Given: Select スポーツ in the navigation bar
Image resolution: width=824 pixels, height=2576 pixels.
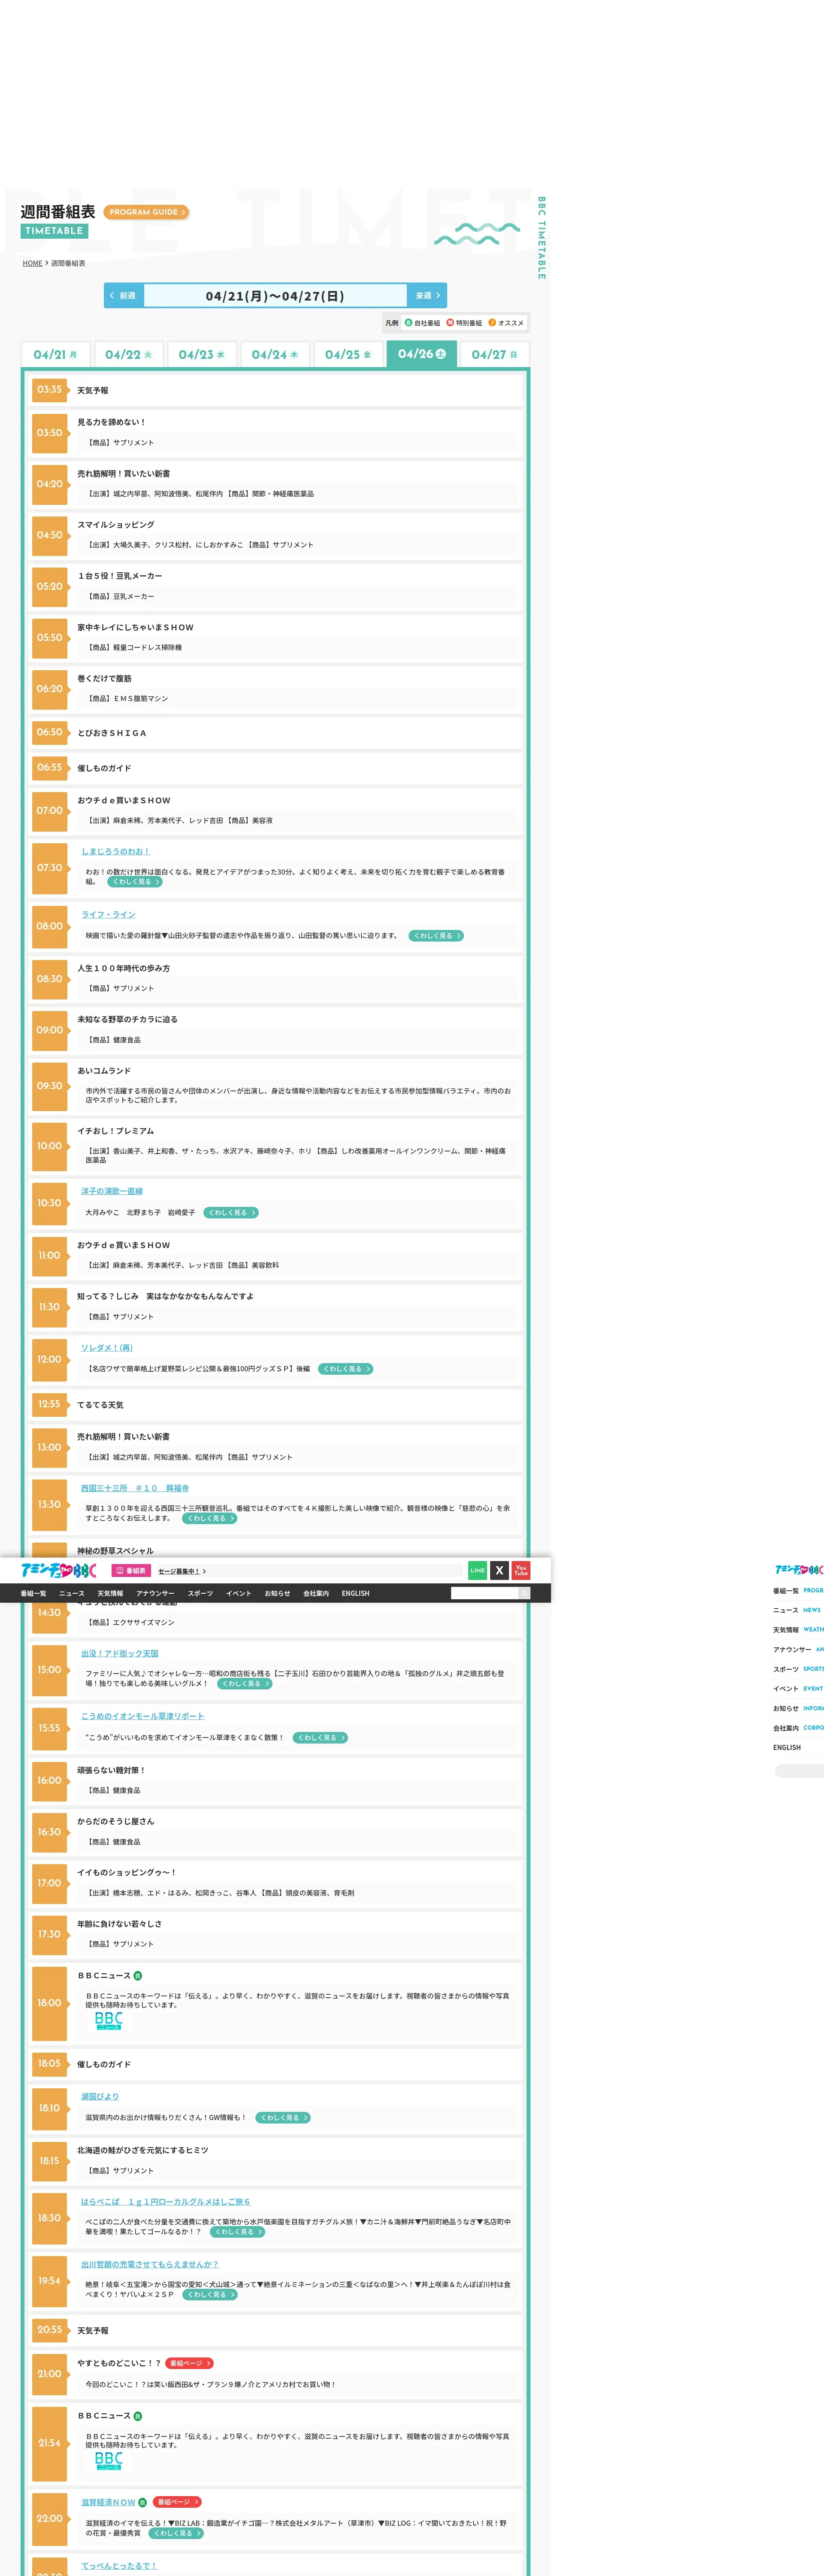Looking at the screenshot, I should pyautogui.click(x=200, y=1593).
